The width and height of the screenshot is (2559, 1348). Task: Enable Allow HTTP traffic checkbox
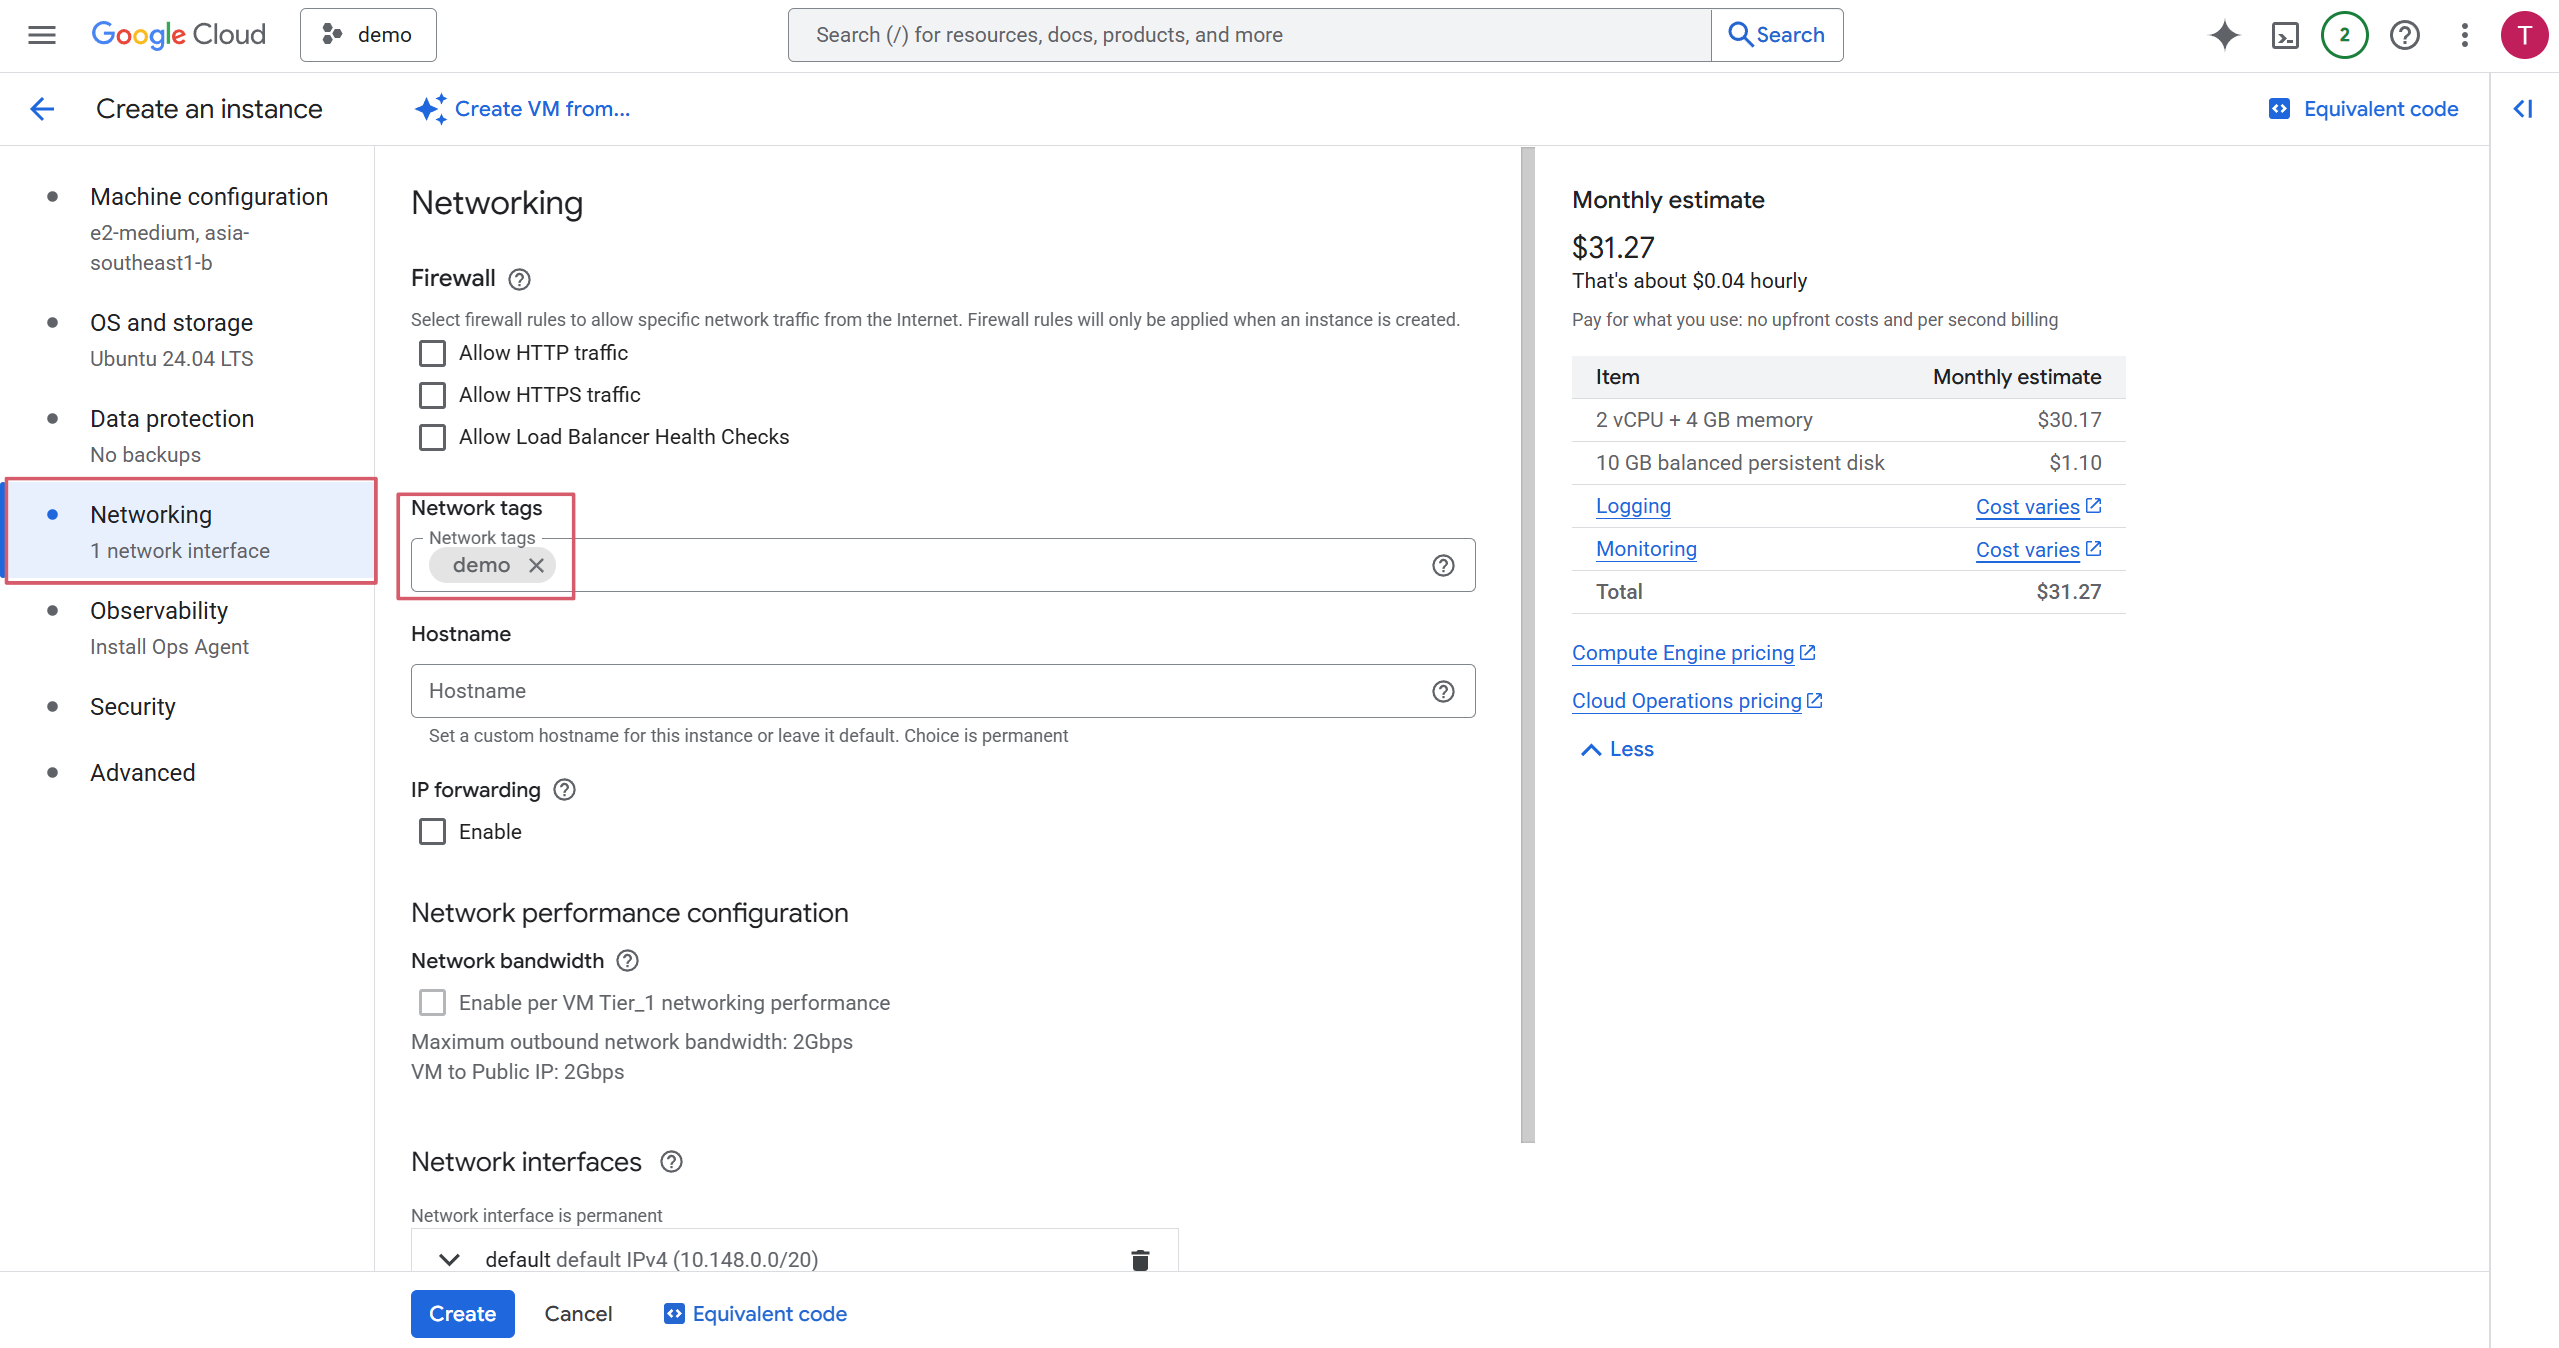point(432,353)
